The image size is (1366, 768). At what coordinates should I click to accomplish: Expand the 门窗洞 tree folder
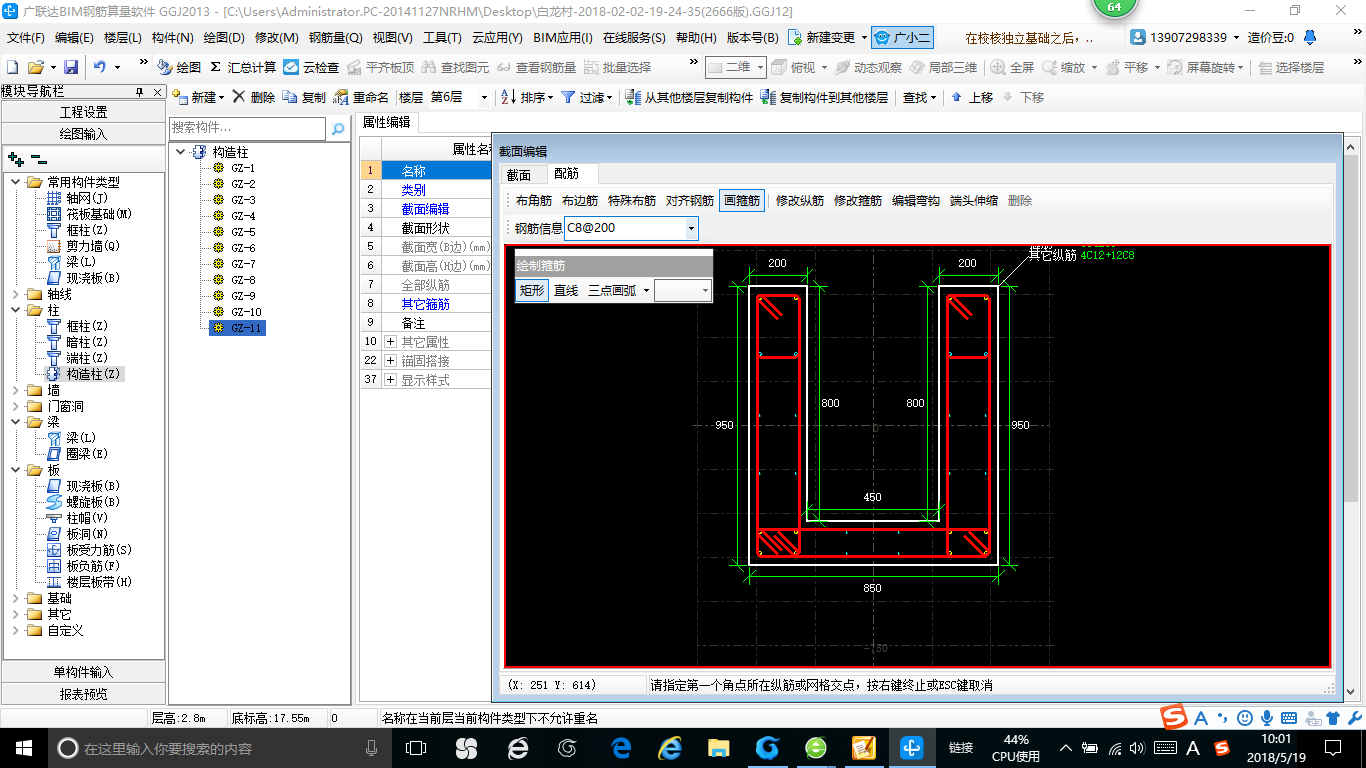[15, 406]
